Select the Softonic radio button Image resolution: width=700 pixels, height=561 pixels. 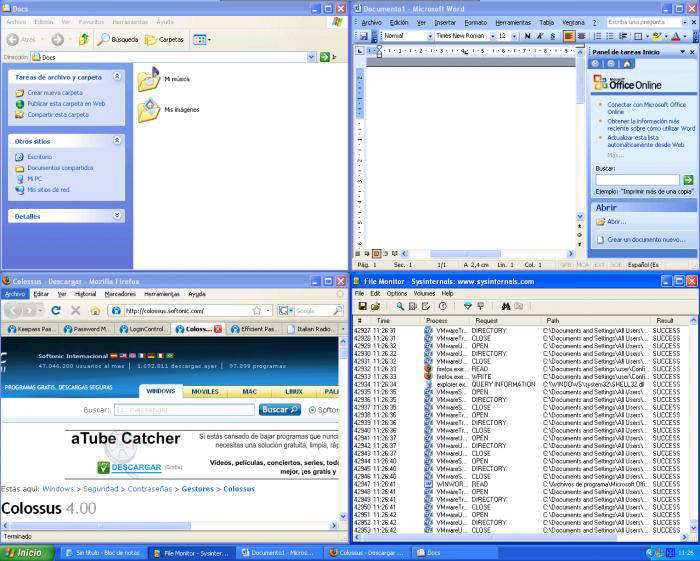point(312,410)
